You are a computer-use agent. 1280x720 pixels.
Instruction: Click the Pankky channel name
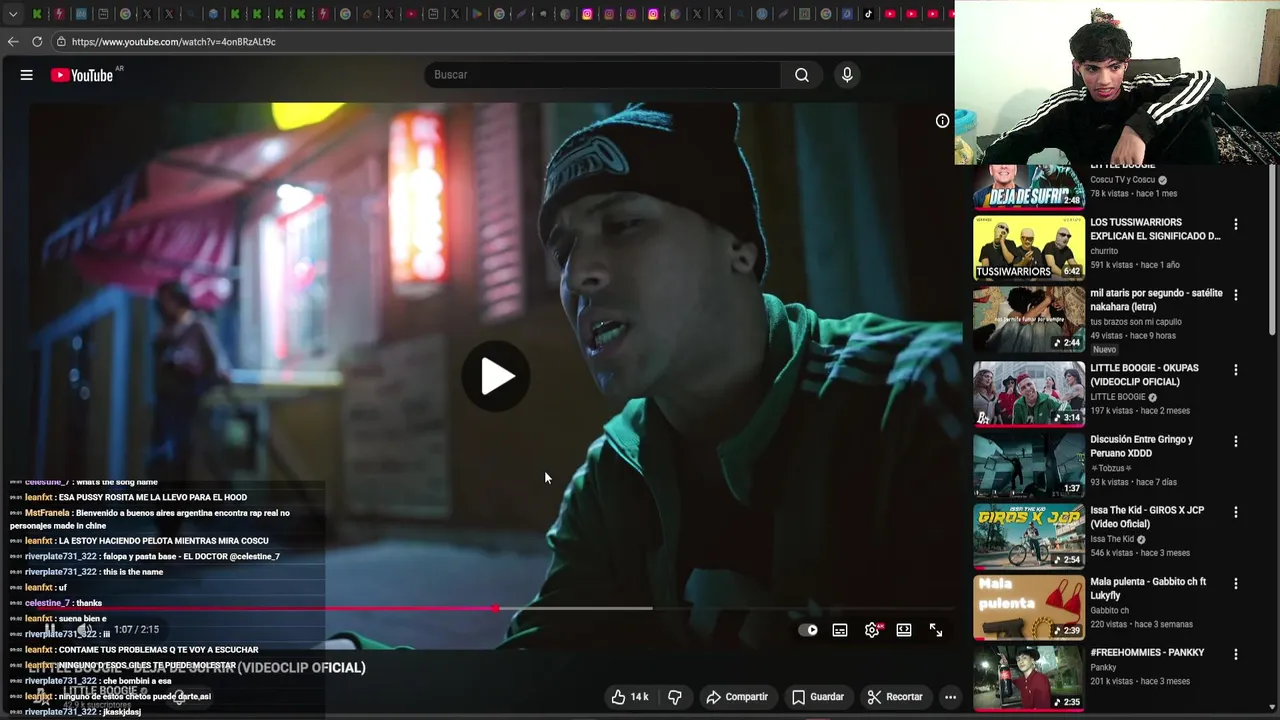click(1103, 667)
